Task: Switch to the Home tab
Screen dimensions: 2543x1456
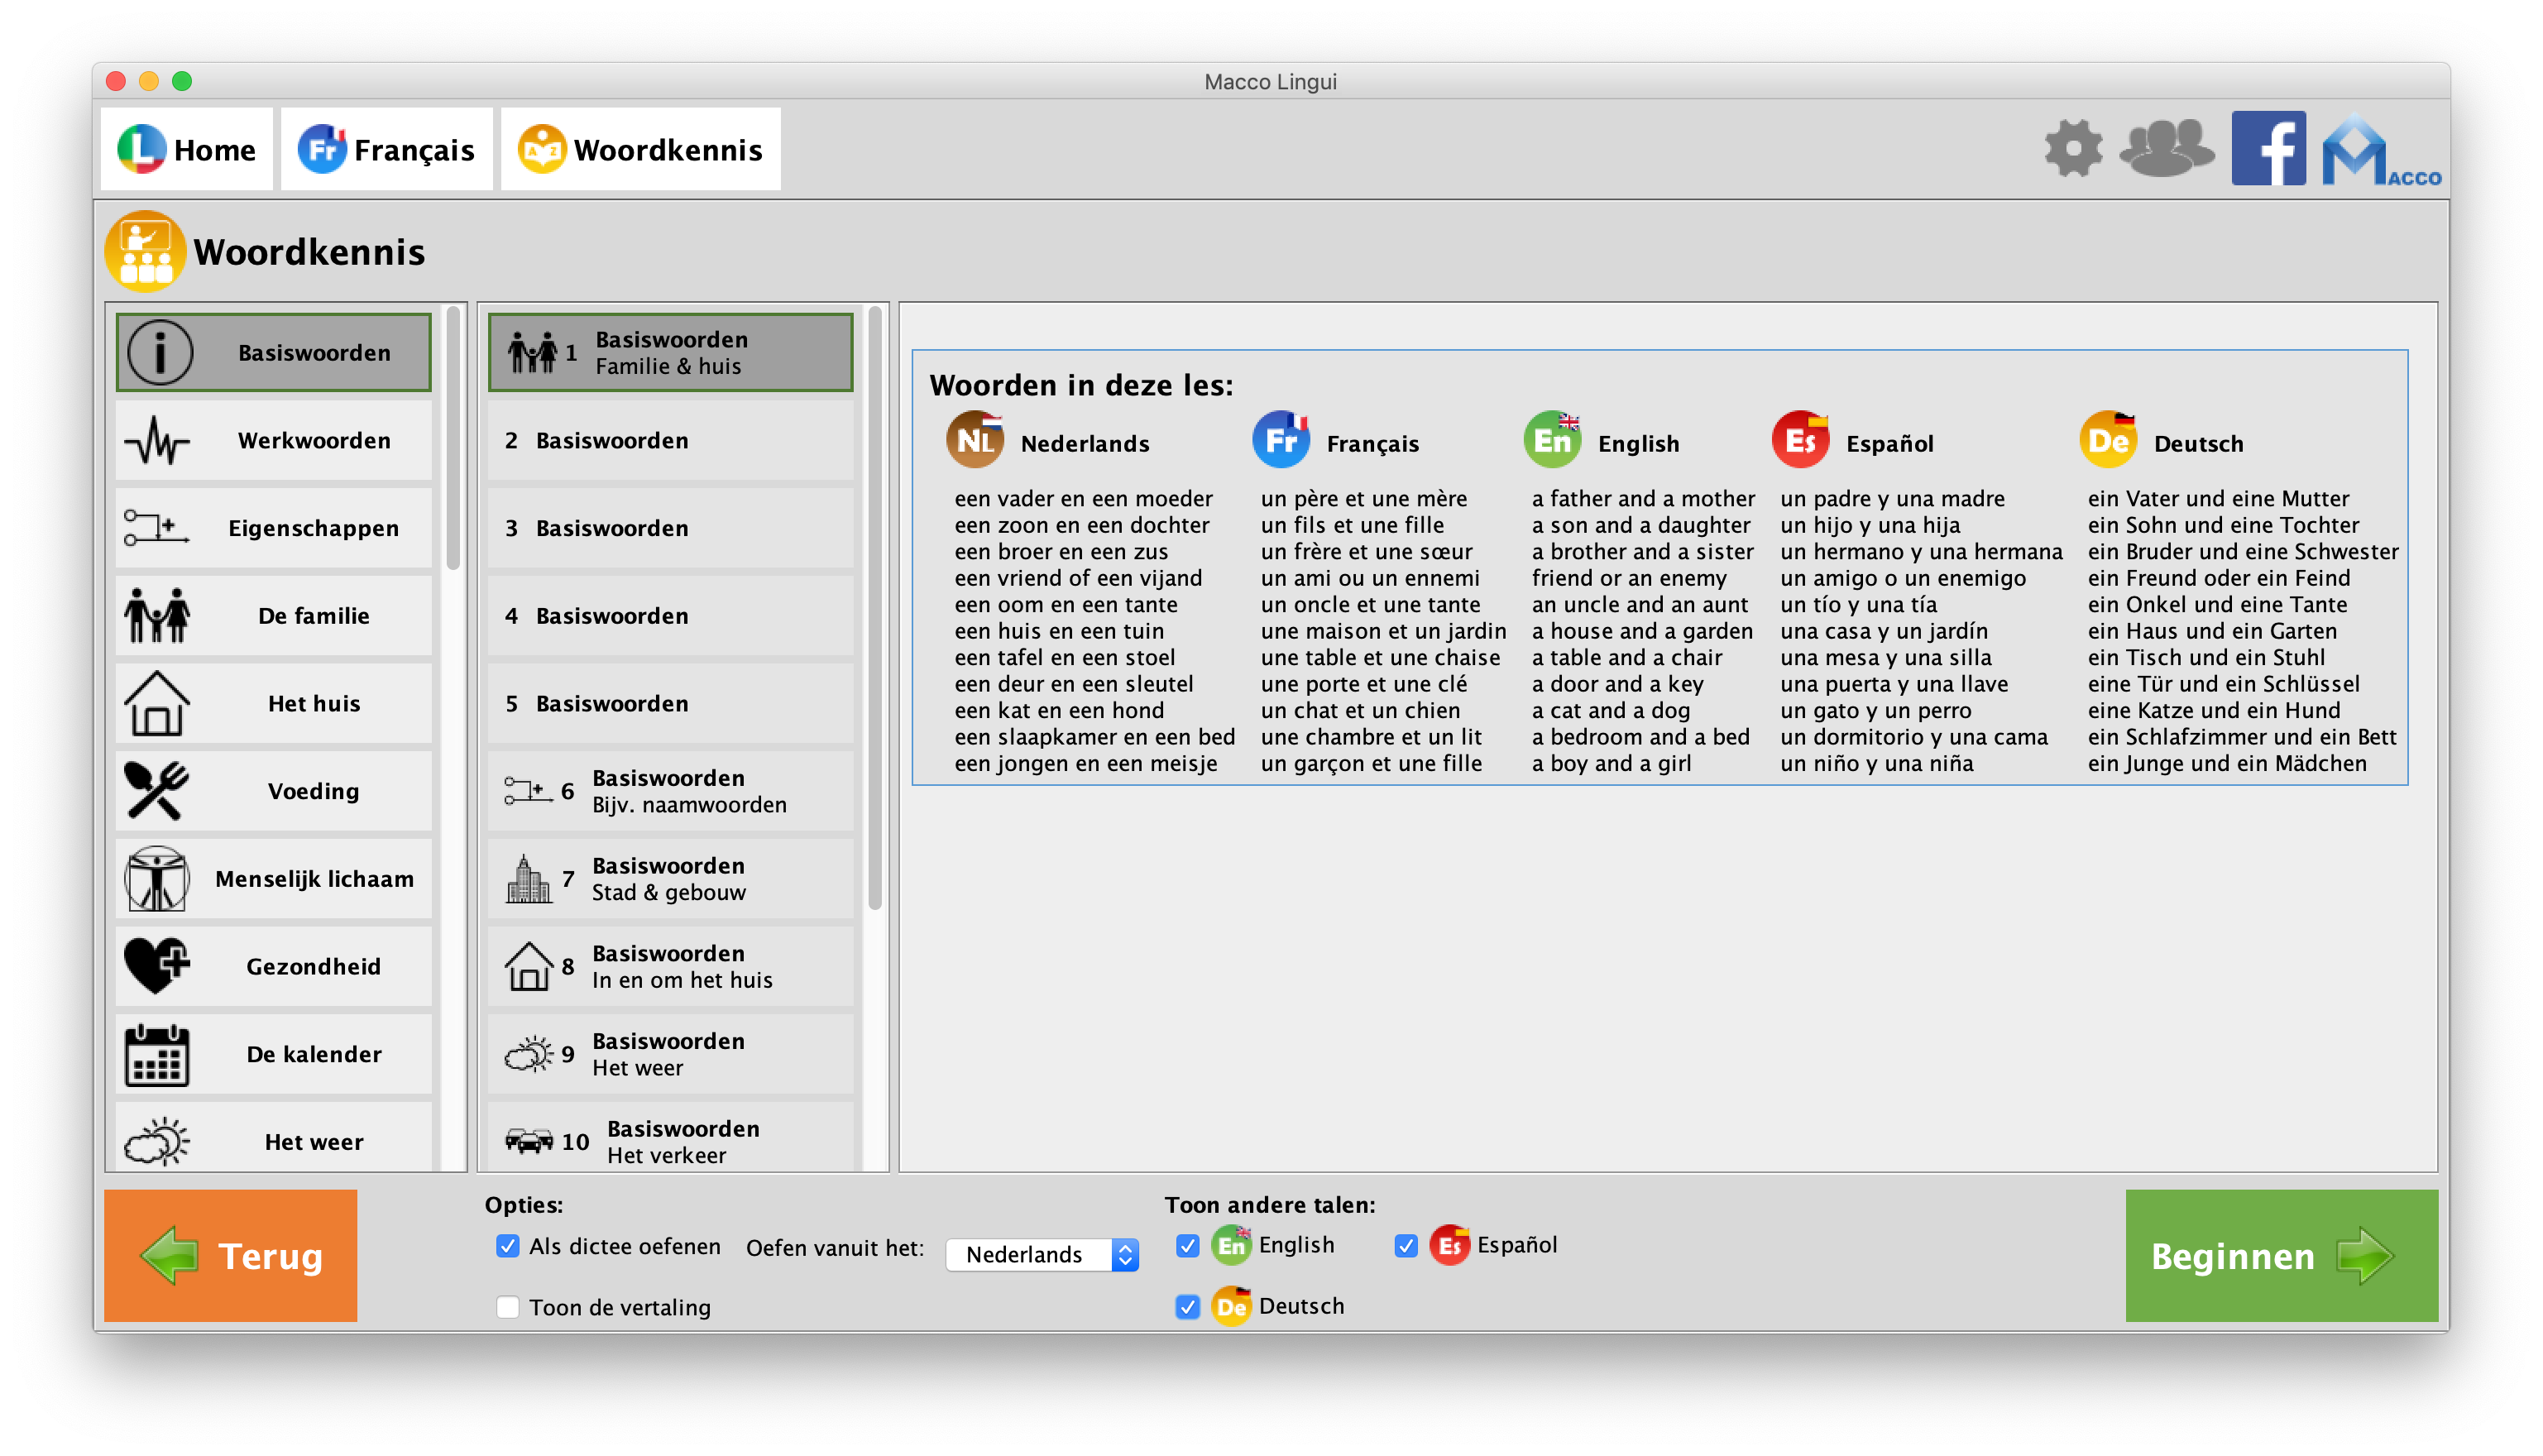Action: (x=187, y=149)
